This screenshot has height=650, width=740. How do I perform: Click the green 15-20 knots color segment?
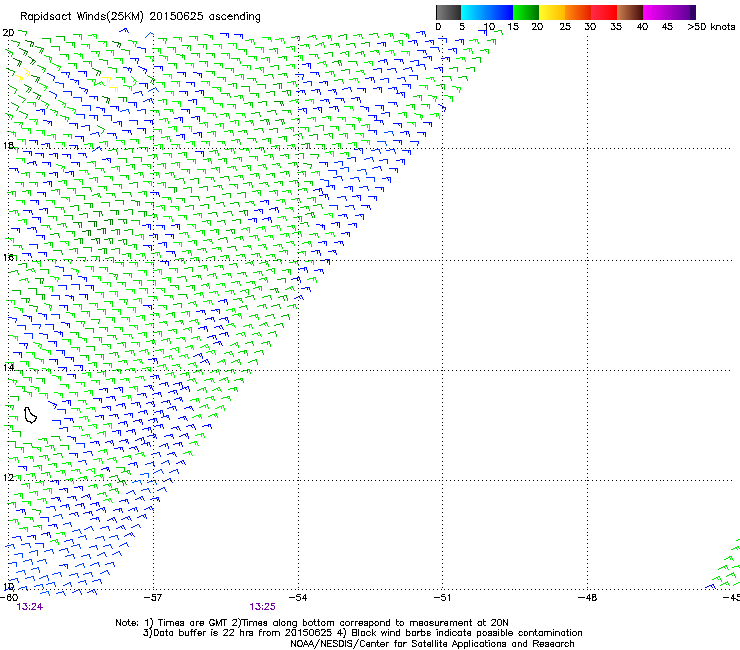(x=526, y=12)
